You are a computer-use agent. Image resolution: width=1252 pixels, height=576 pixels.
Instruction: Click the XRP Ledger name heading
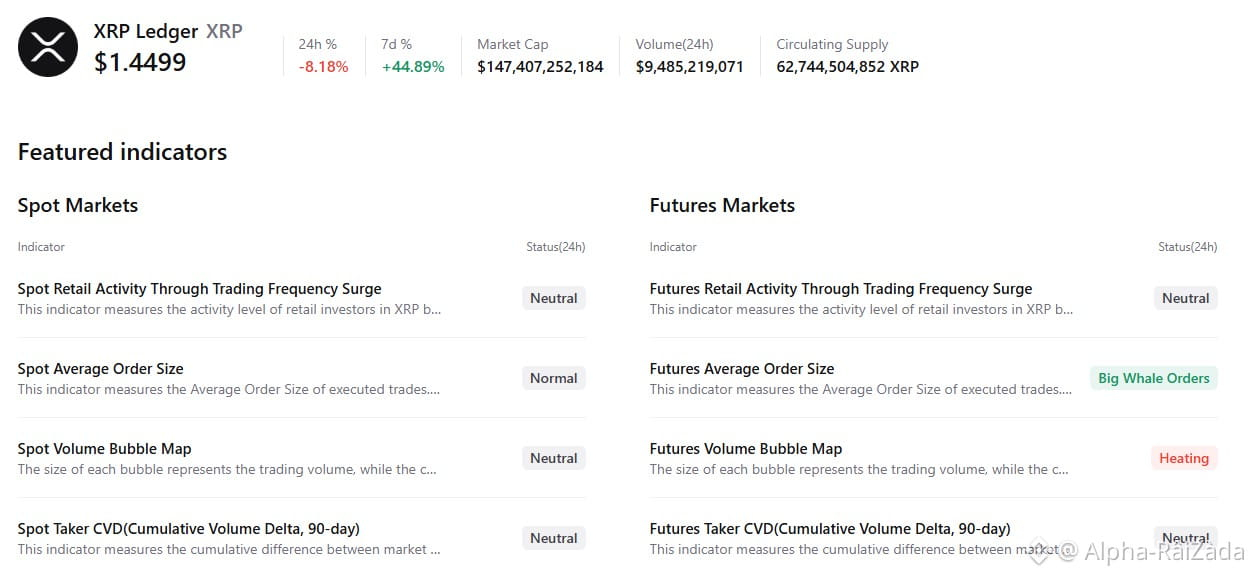pyautogui.click(x=146, y=31)
